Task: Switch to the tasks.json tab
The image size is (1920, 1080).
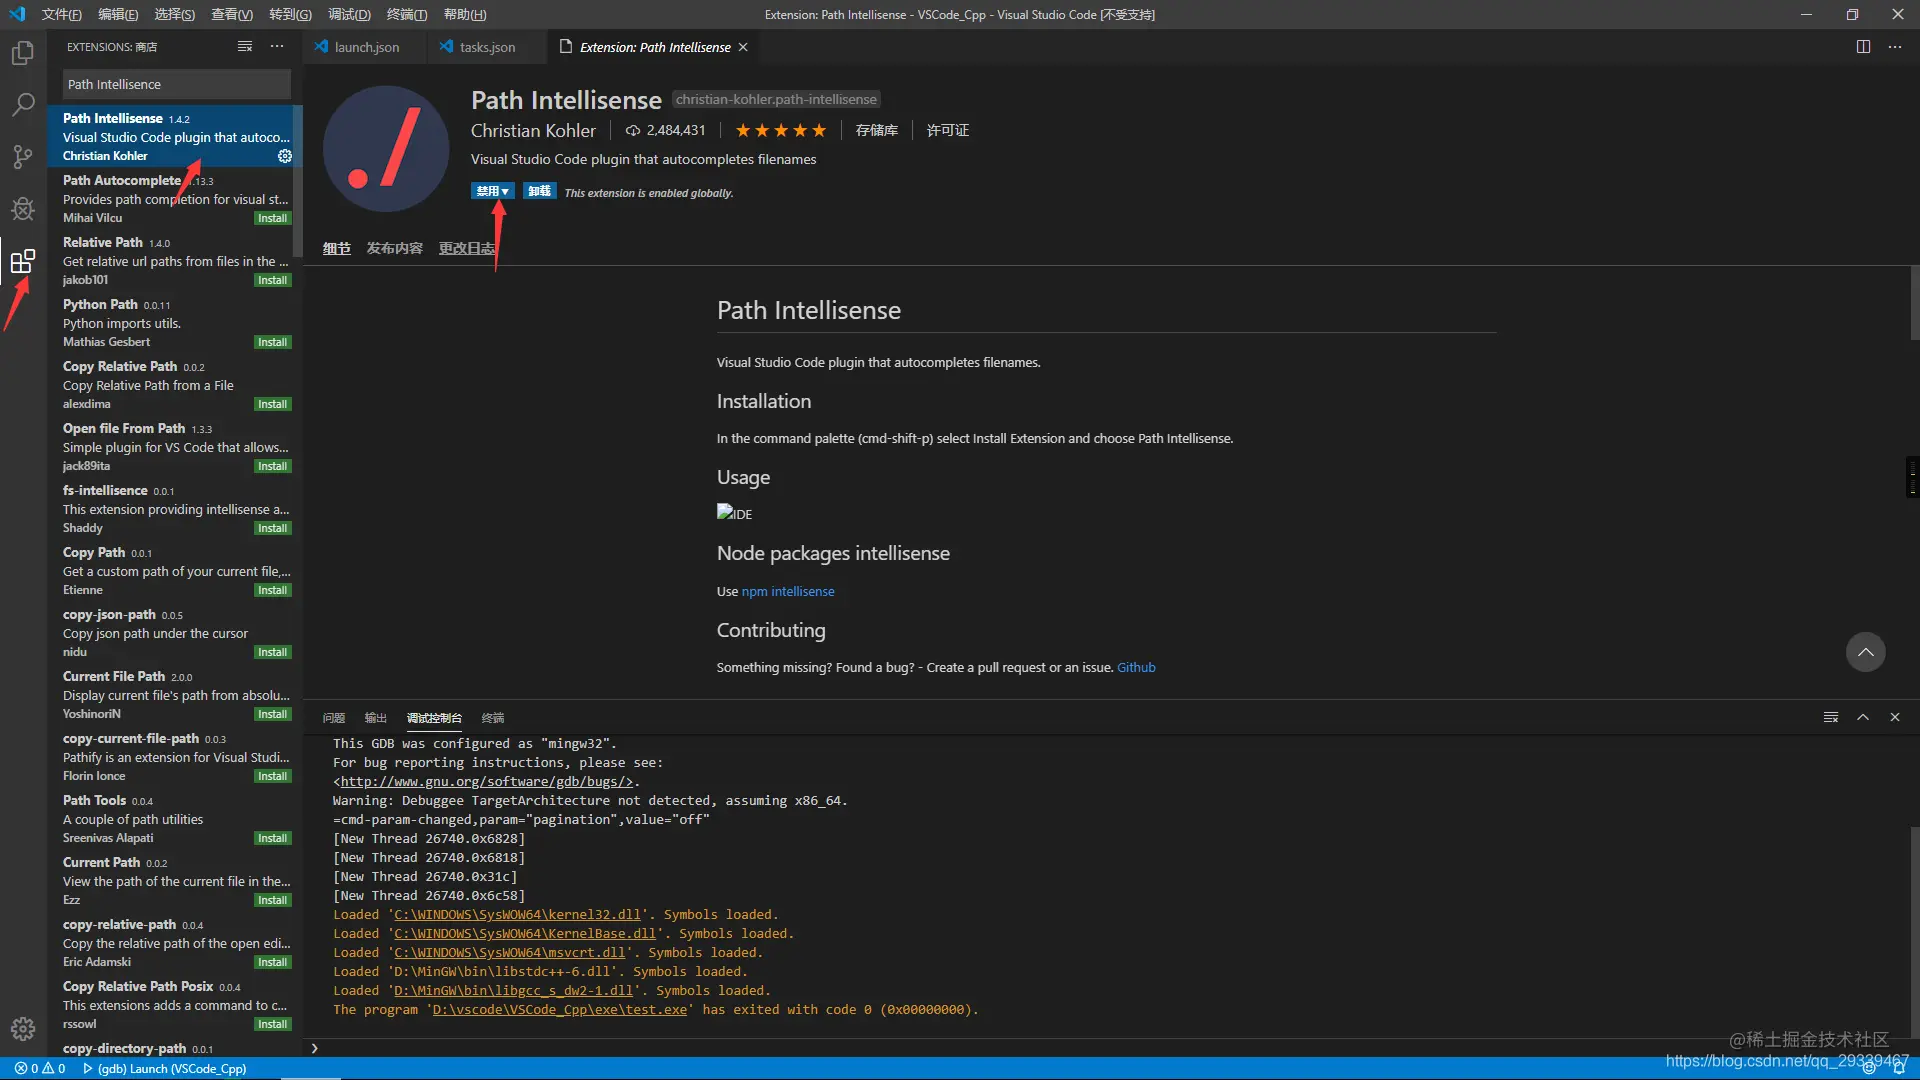Action: pyautogui.click(x=486, y=47)
